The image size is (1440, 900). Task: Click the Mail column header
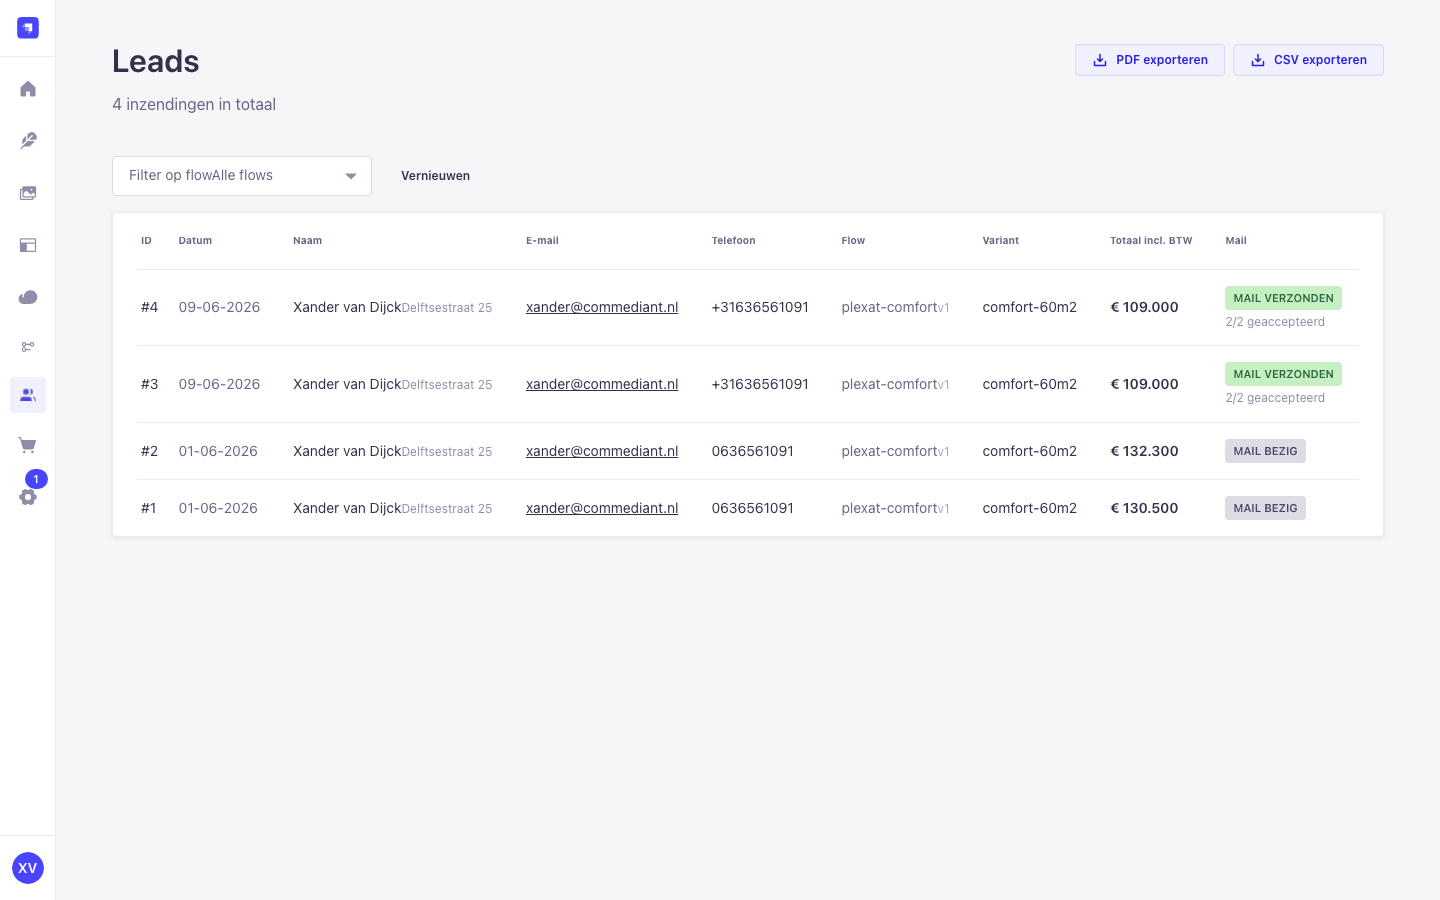[1236, 241]
